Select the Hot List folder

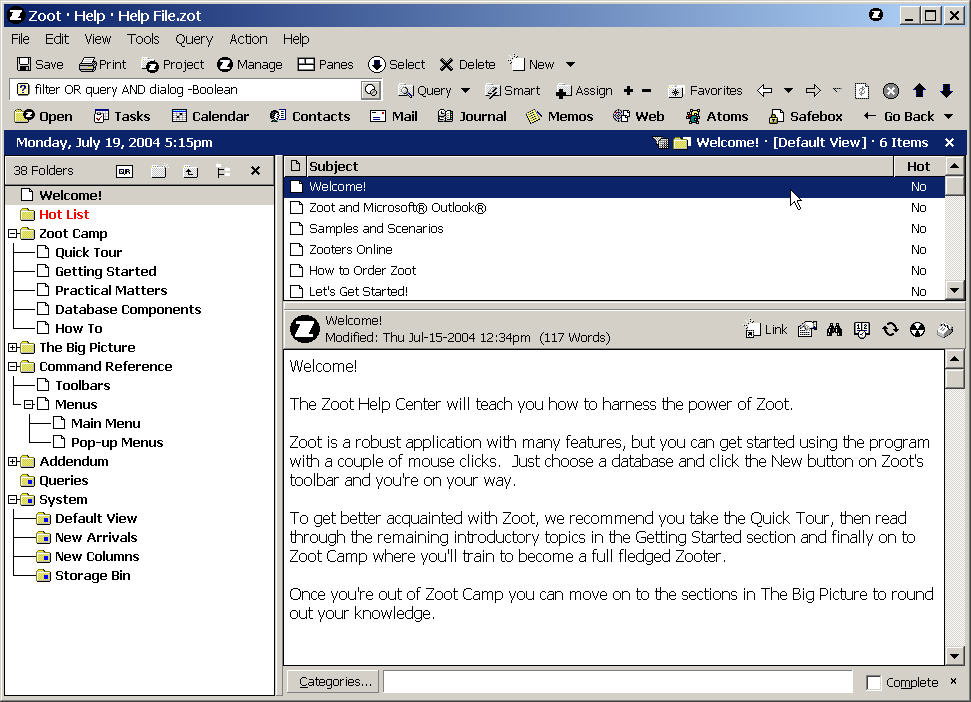64,214
